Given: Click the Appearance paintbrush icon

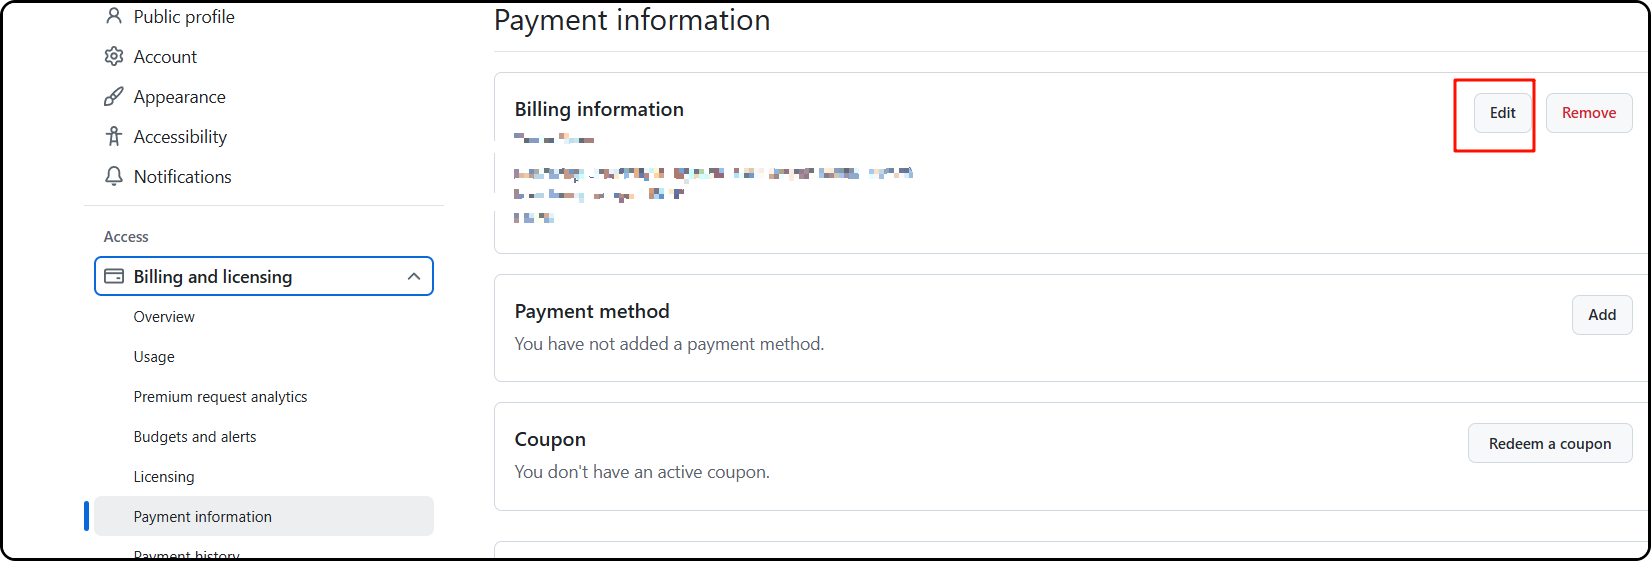Looking at the screenshot, I should pyautogui.click(x=114, y=96).
